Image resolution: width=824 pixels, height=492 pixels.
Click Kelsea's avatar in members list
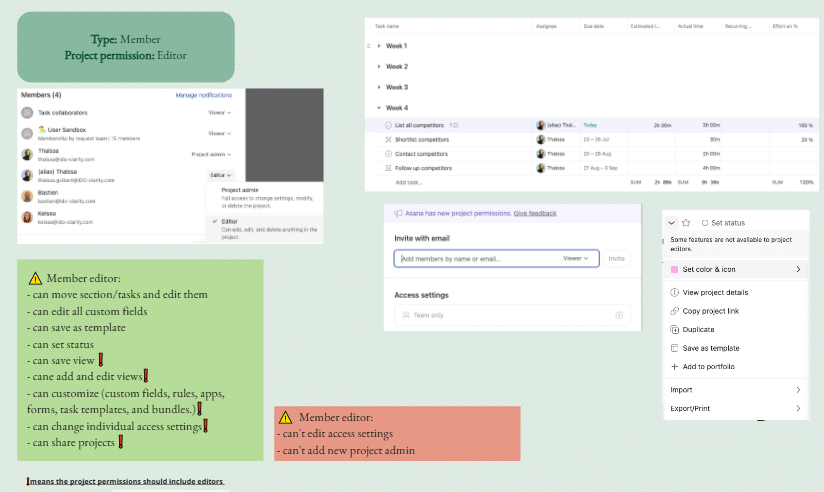point(27,217)
